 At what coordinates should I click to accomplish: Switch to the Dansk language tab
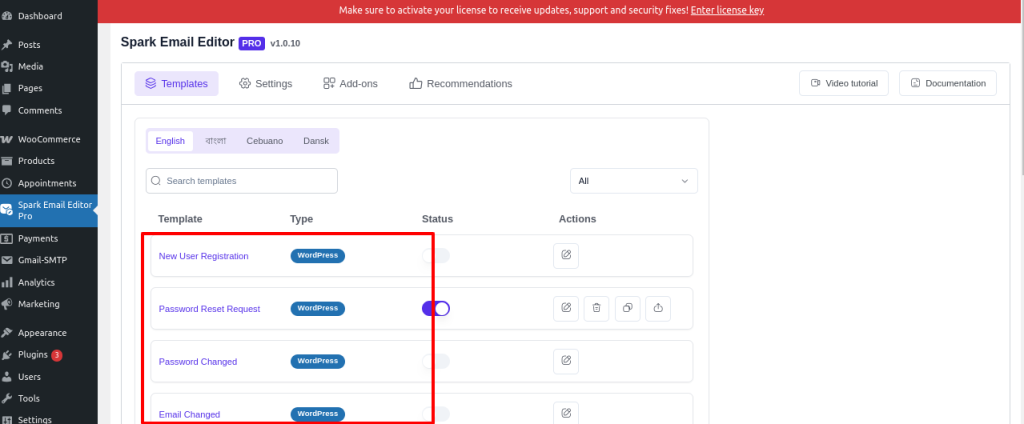click(316, 141)
